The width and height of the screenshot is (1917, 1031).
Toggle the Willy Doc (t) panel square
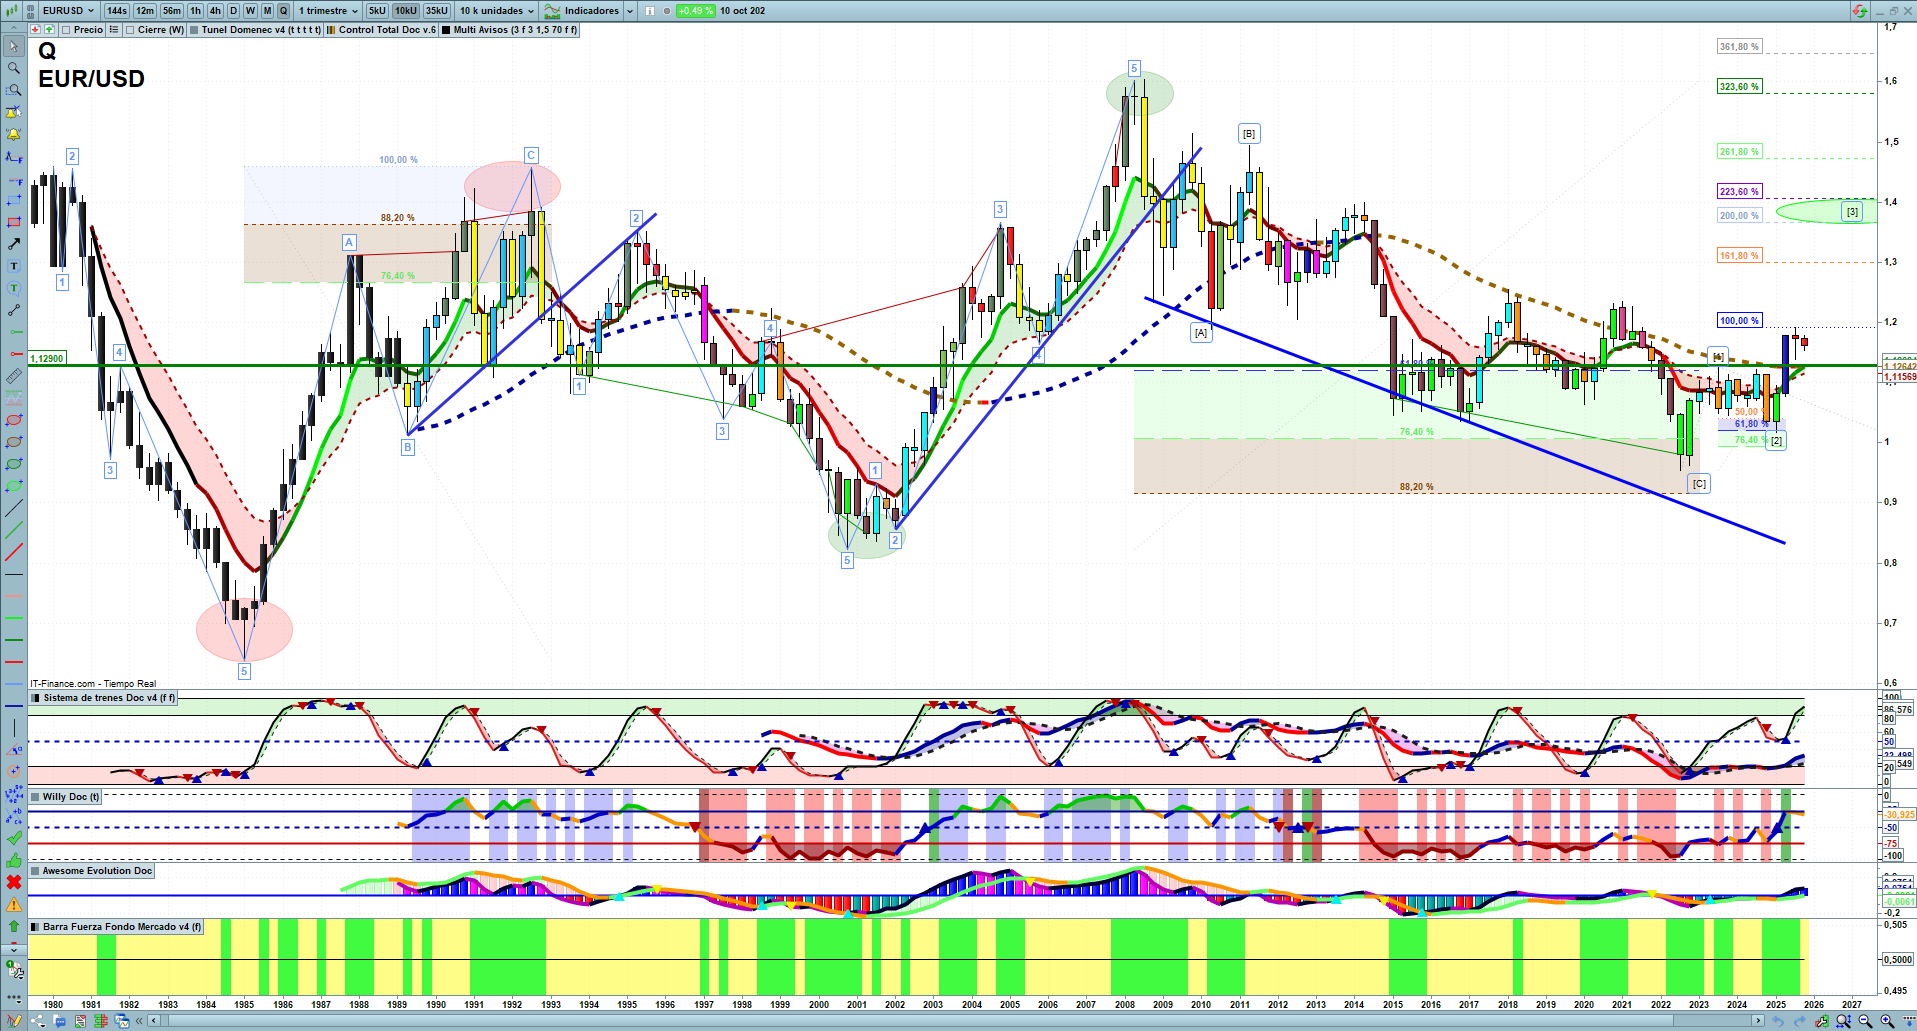pos(36,797)
